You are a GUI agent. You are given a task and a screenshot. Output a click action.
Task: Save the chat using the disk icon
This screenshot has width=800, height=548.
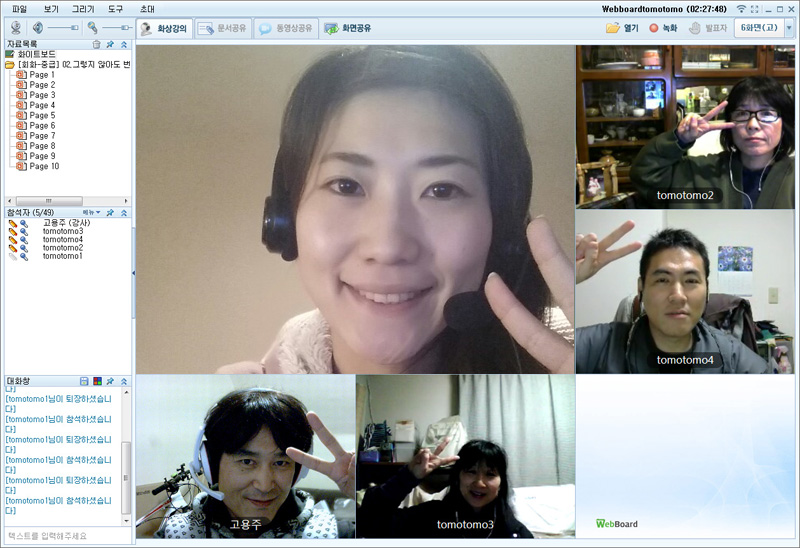[84, 381]
